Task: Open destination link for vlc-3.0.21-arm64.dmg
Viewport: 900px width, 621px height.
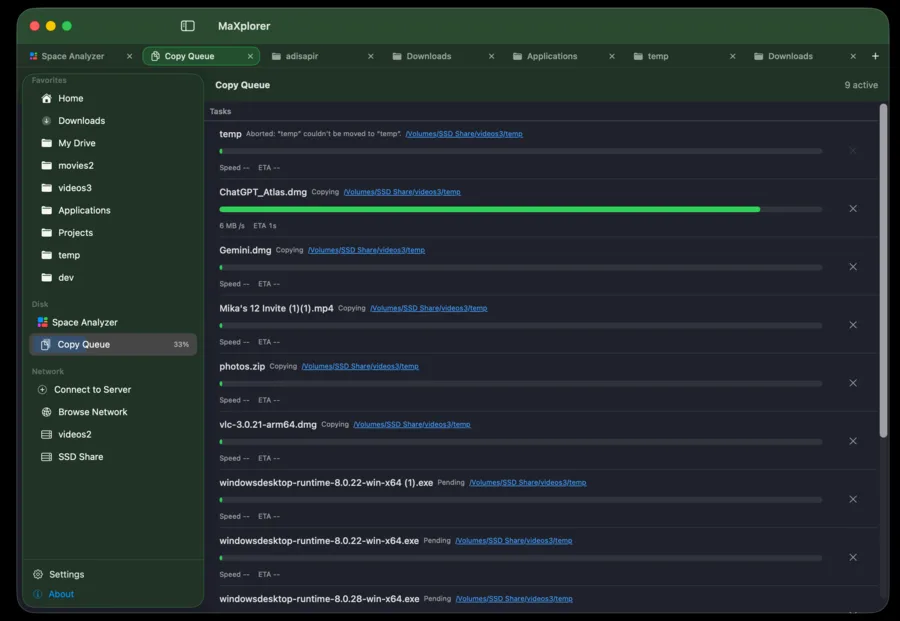Action: point(412,424)
